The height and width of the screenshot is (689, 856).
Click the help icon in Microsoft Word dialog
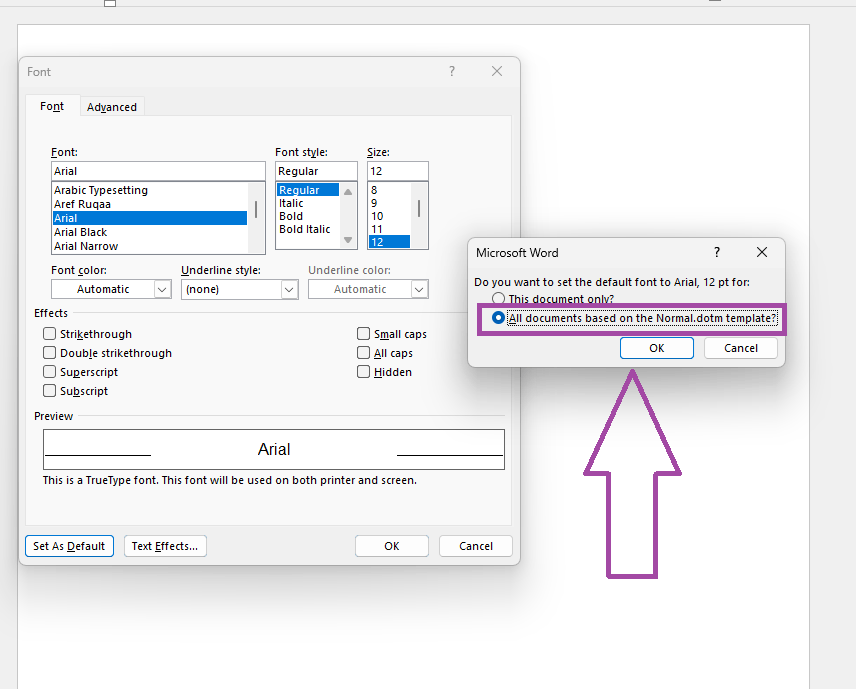[x=717, y=252]
